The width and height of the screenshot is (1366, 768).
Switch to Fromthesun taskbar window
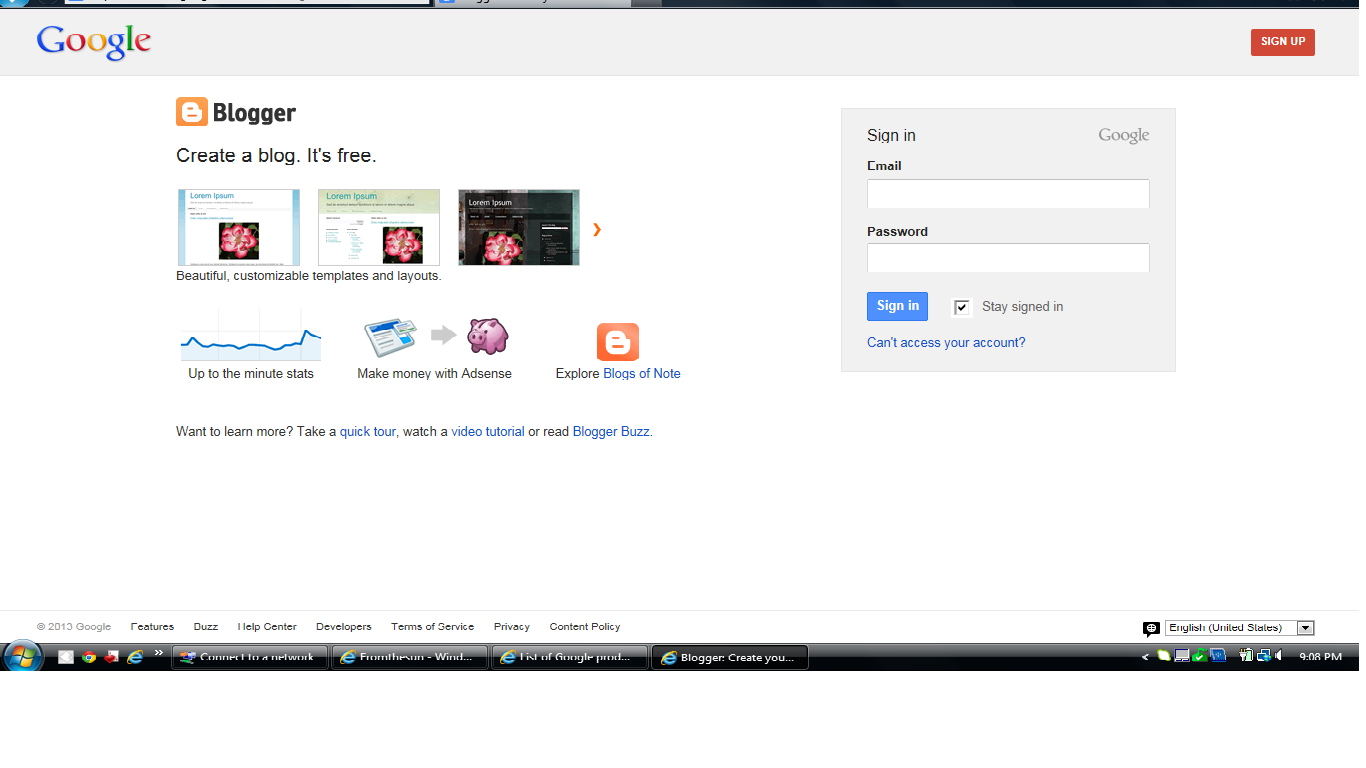(x=410, y=657)
